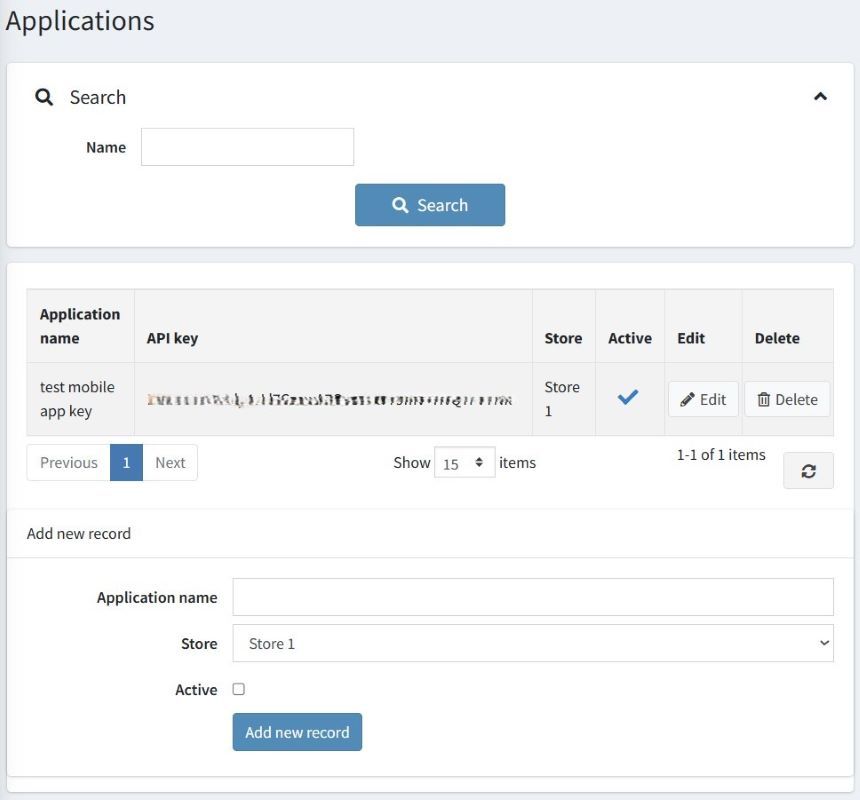This screenshot has height=800, width=860.
Task: Refresh the applications table
Action: (x=808, y=470)
